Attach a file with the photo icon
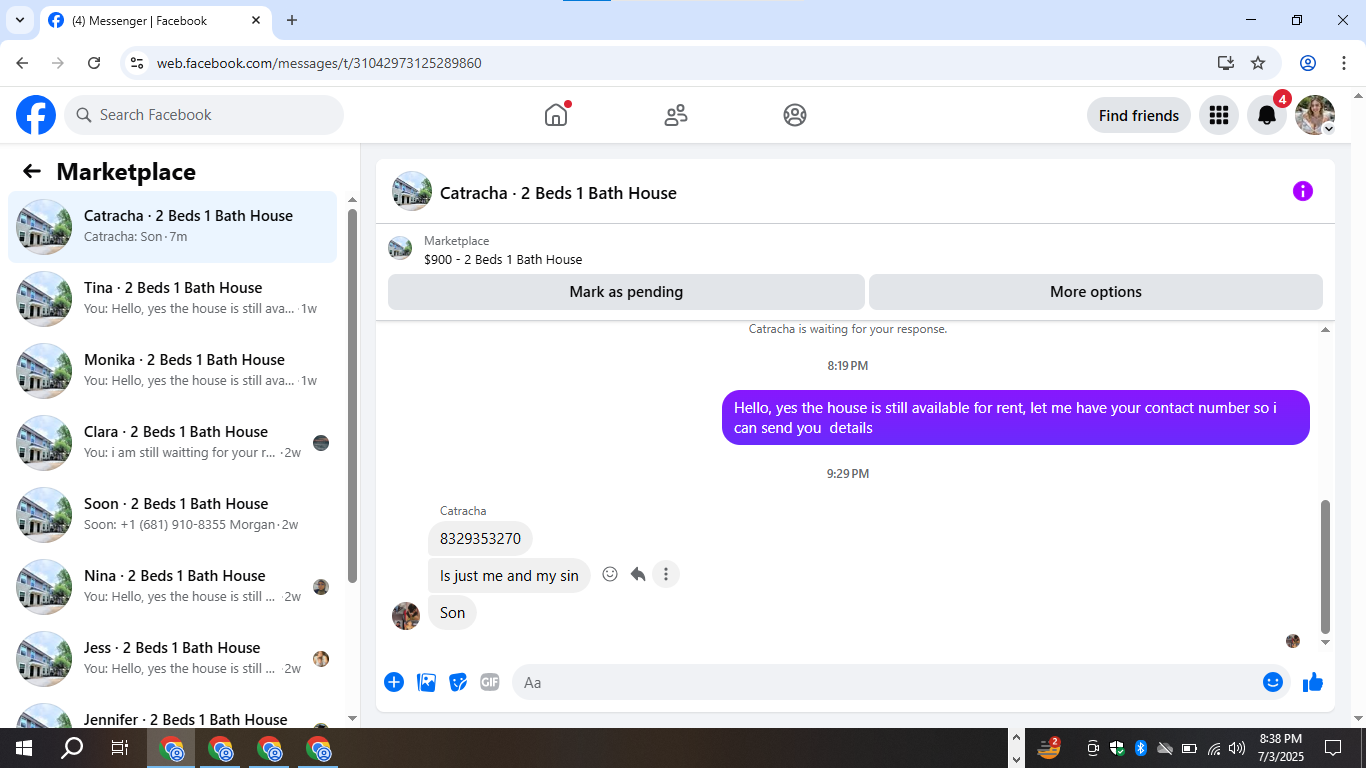The image size is (1366, 768). coord(426,682)
